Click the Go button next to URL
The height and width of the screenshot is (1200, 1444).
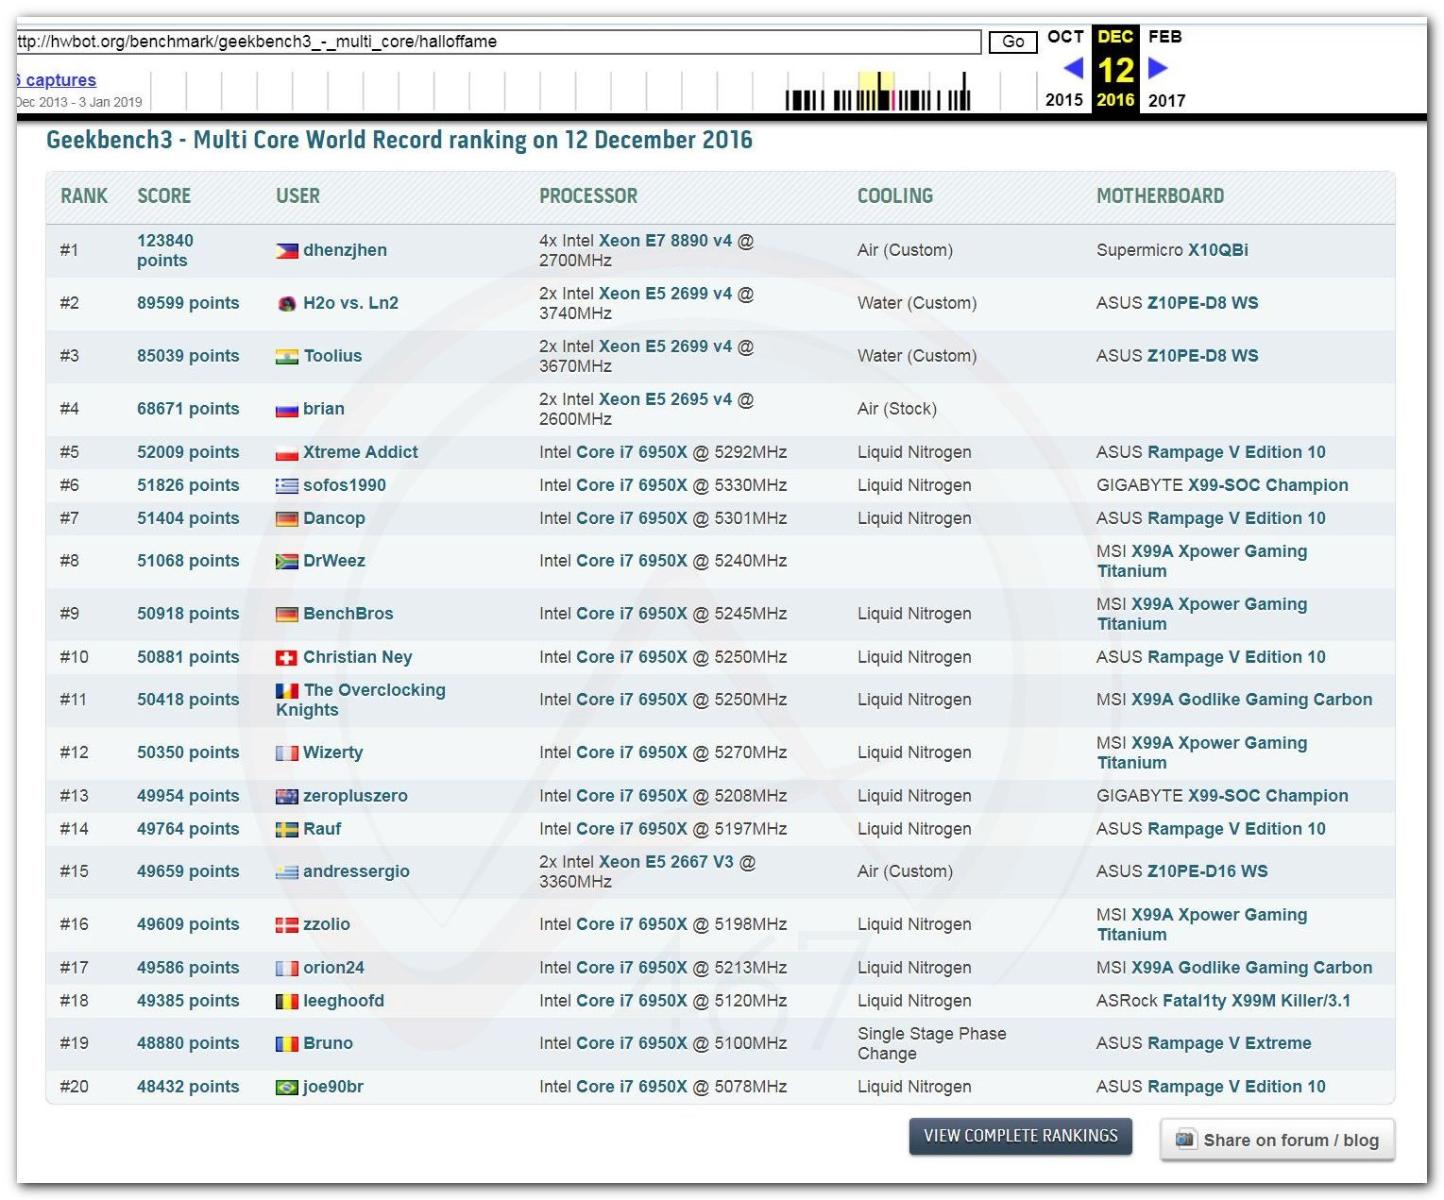click(x=1013, y=41)
